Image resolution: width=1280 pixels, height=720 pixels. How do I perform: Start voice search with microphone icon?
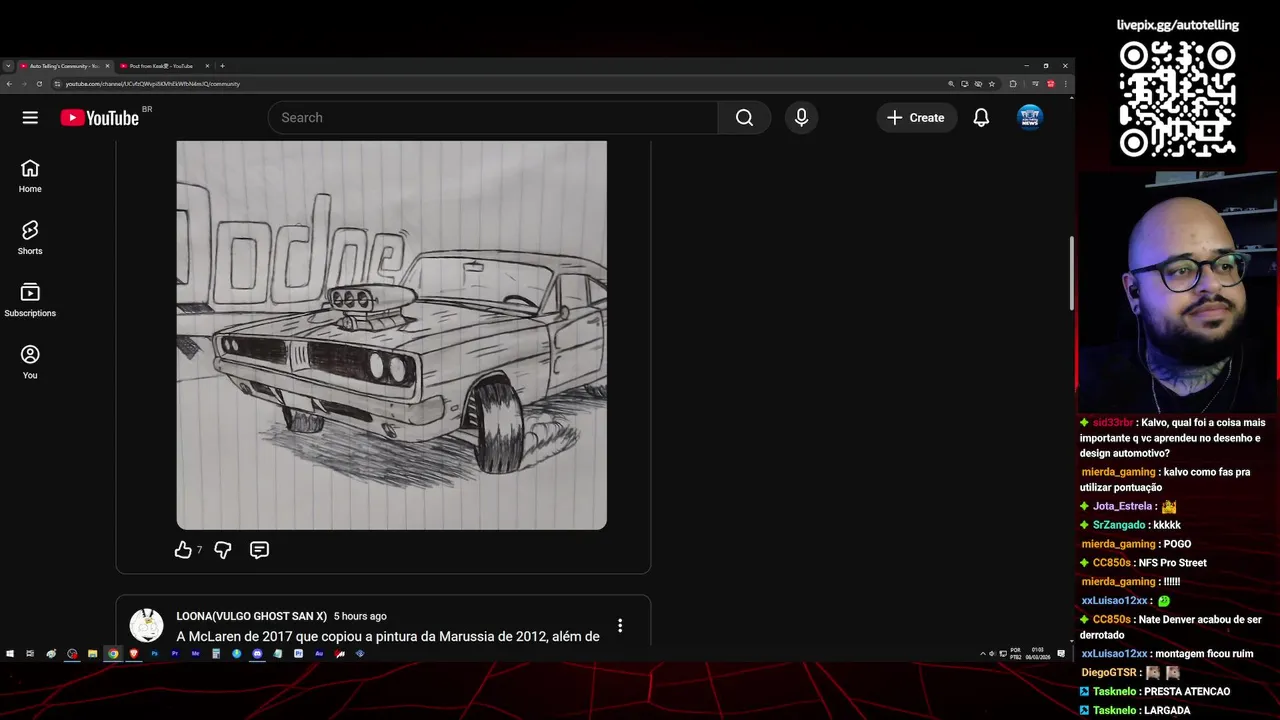tap(801, 117)
